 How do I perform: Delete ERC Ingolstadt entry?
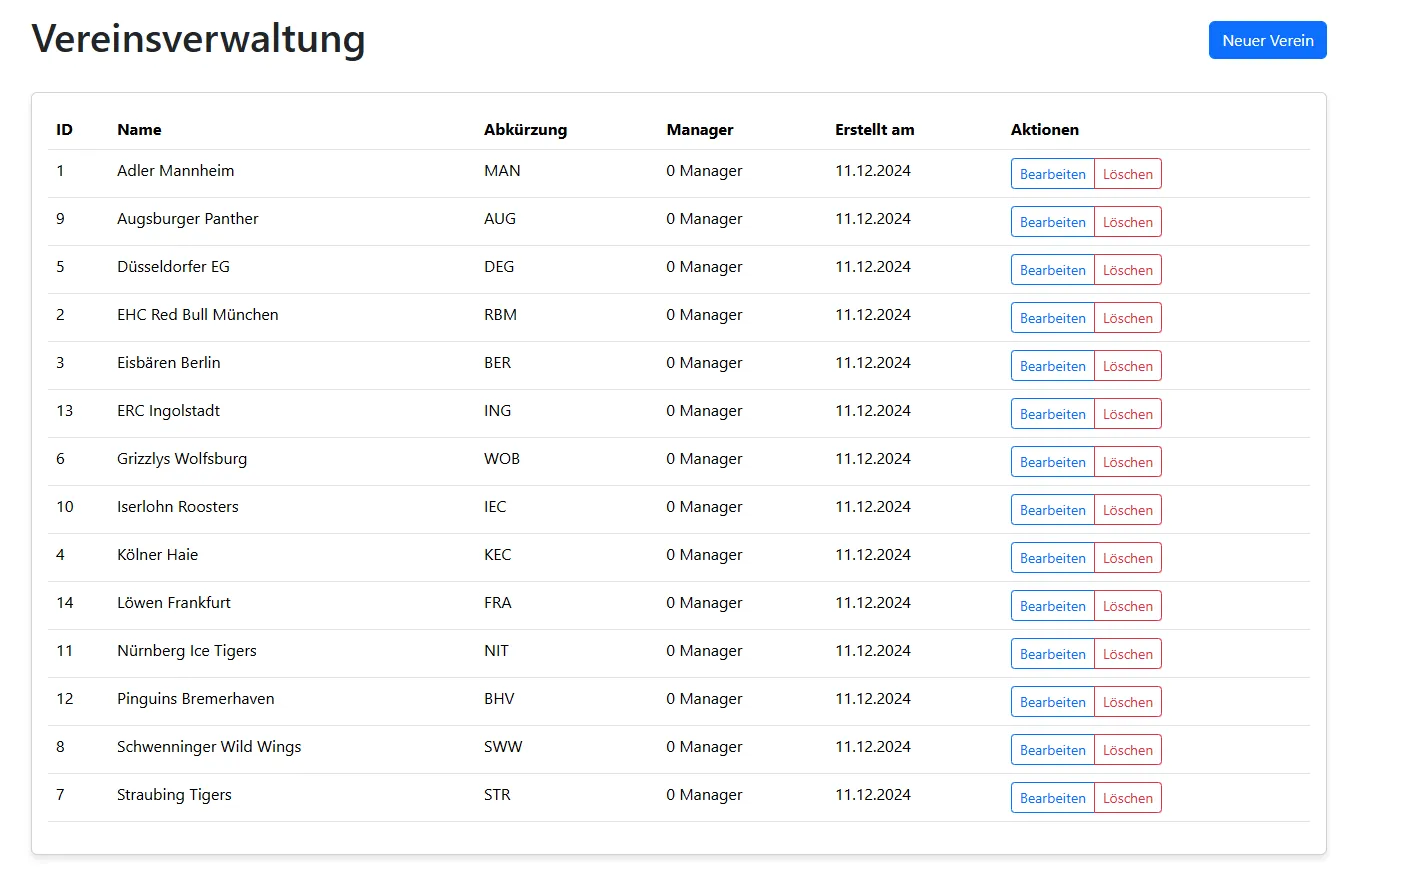[x=1128, y=414]
